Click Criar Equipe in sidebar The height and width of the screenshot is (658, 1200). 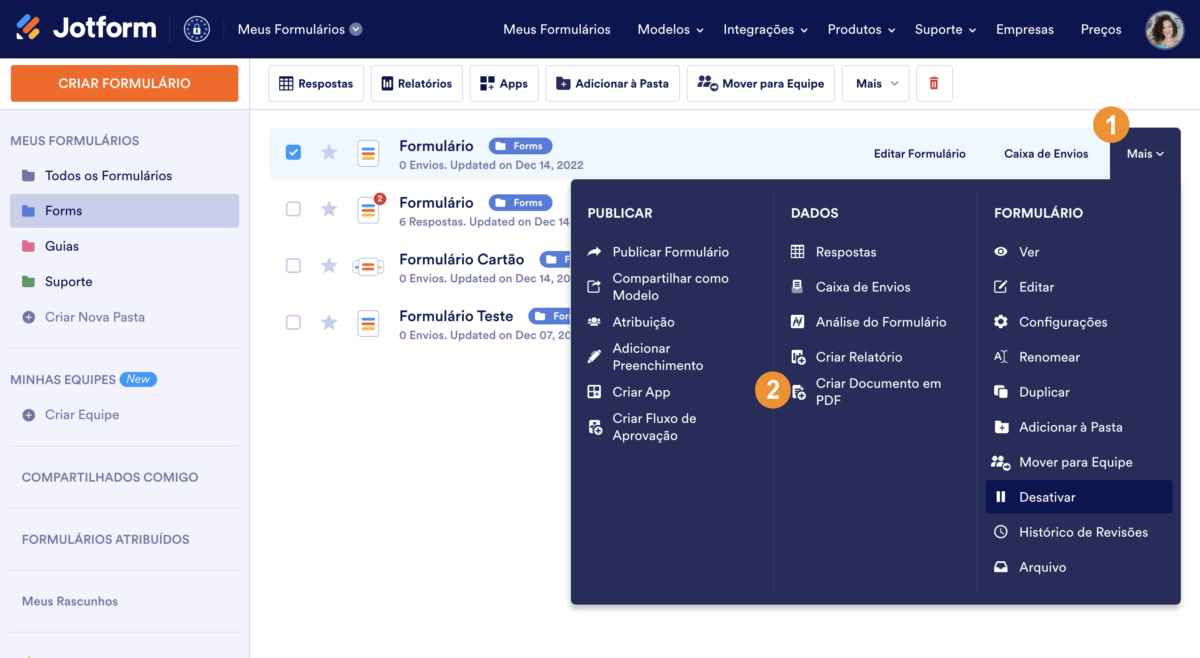pos(71,415)
